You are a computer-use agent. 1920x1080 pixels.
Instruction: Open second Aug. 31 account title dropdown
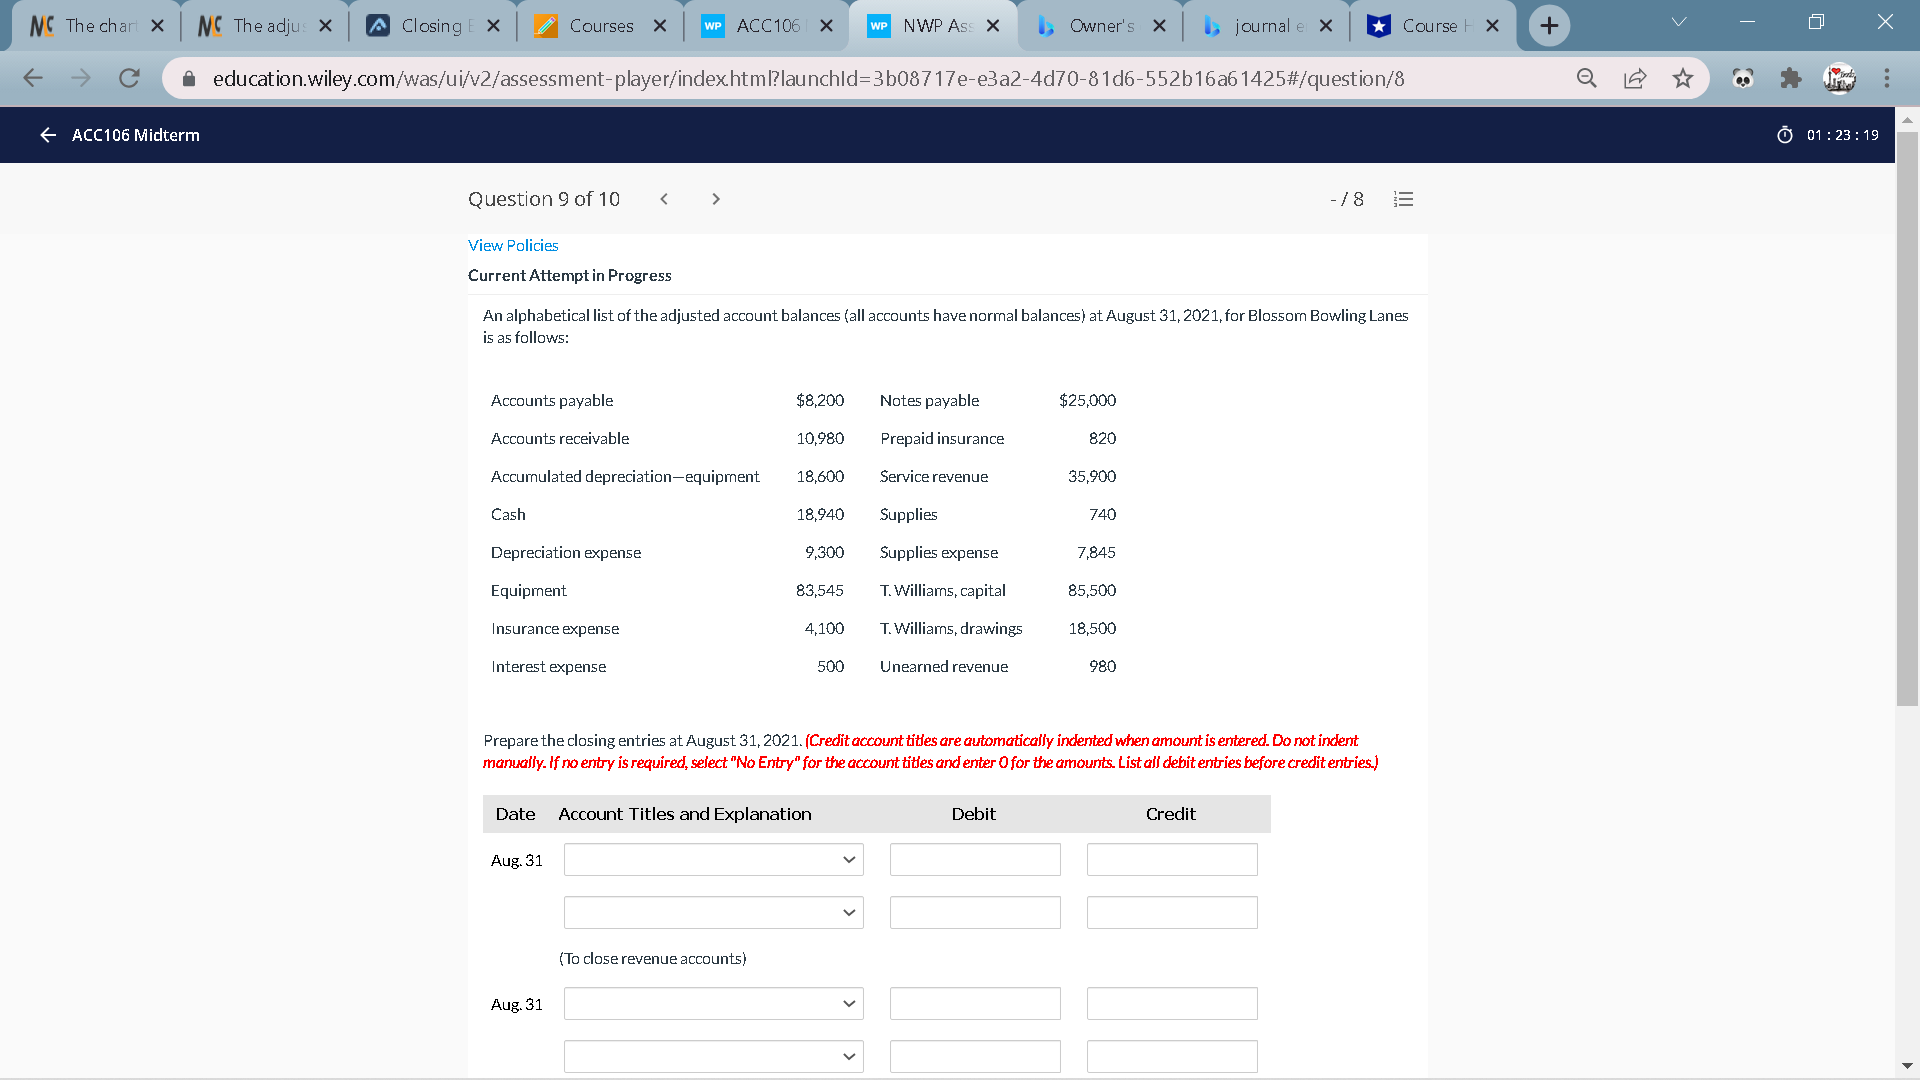(713, 1004)
